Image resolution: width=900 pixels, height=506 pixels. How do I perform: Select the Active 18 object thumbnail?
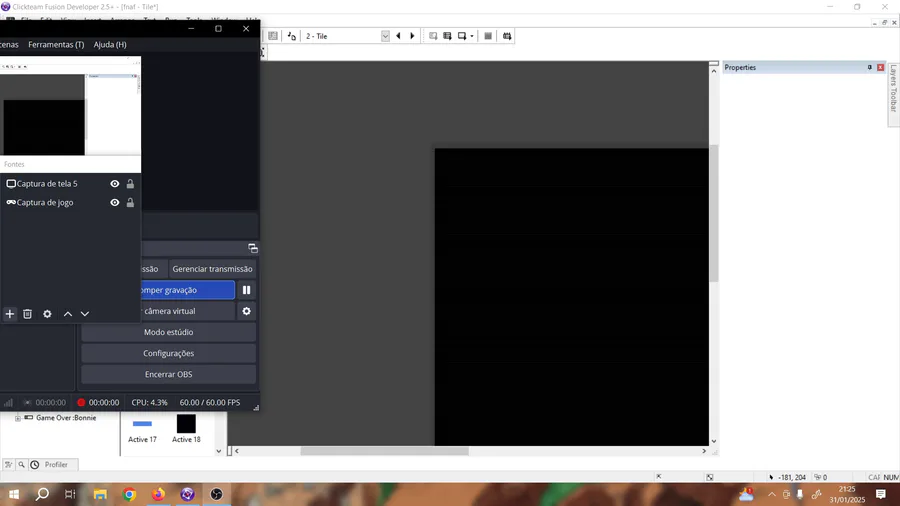pyautogui.click(x=186, y=429)
